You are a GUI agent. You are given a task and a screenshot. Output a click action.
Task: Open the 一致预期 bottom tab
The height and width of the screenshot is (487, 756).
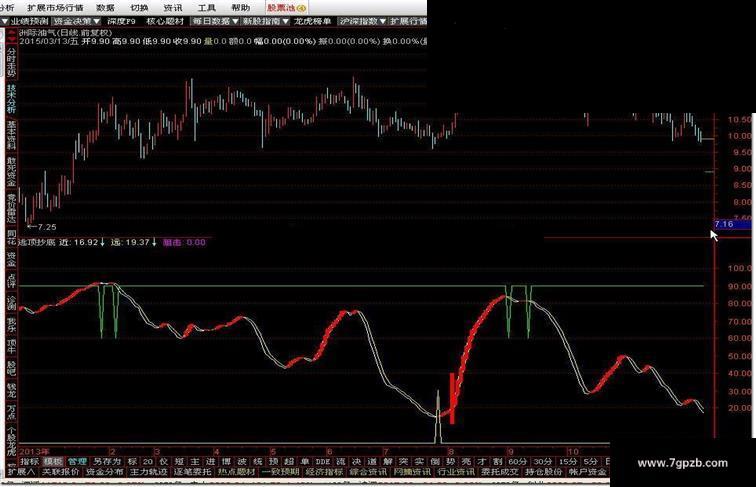point(280,472)
